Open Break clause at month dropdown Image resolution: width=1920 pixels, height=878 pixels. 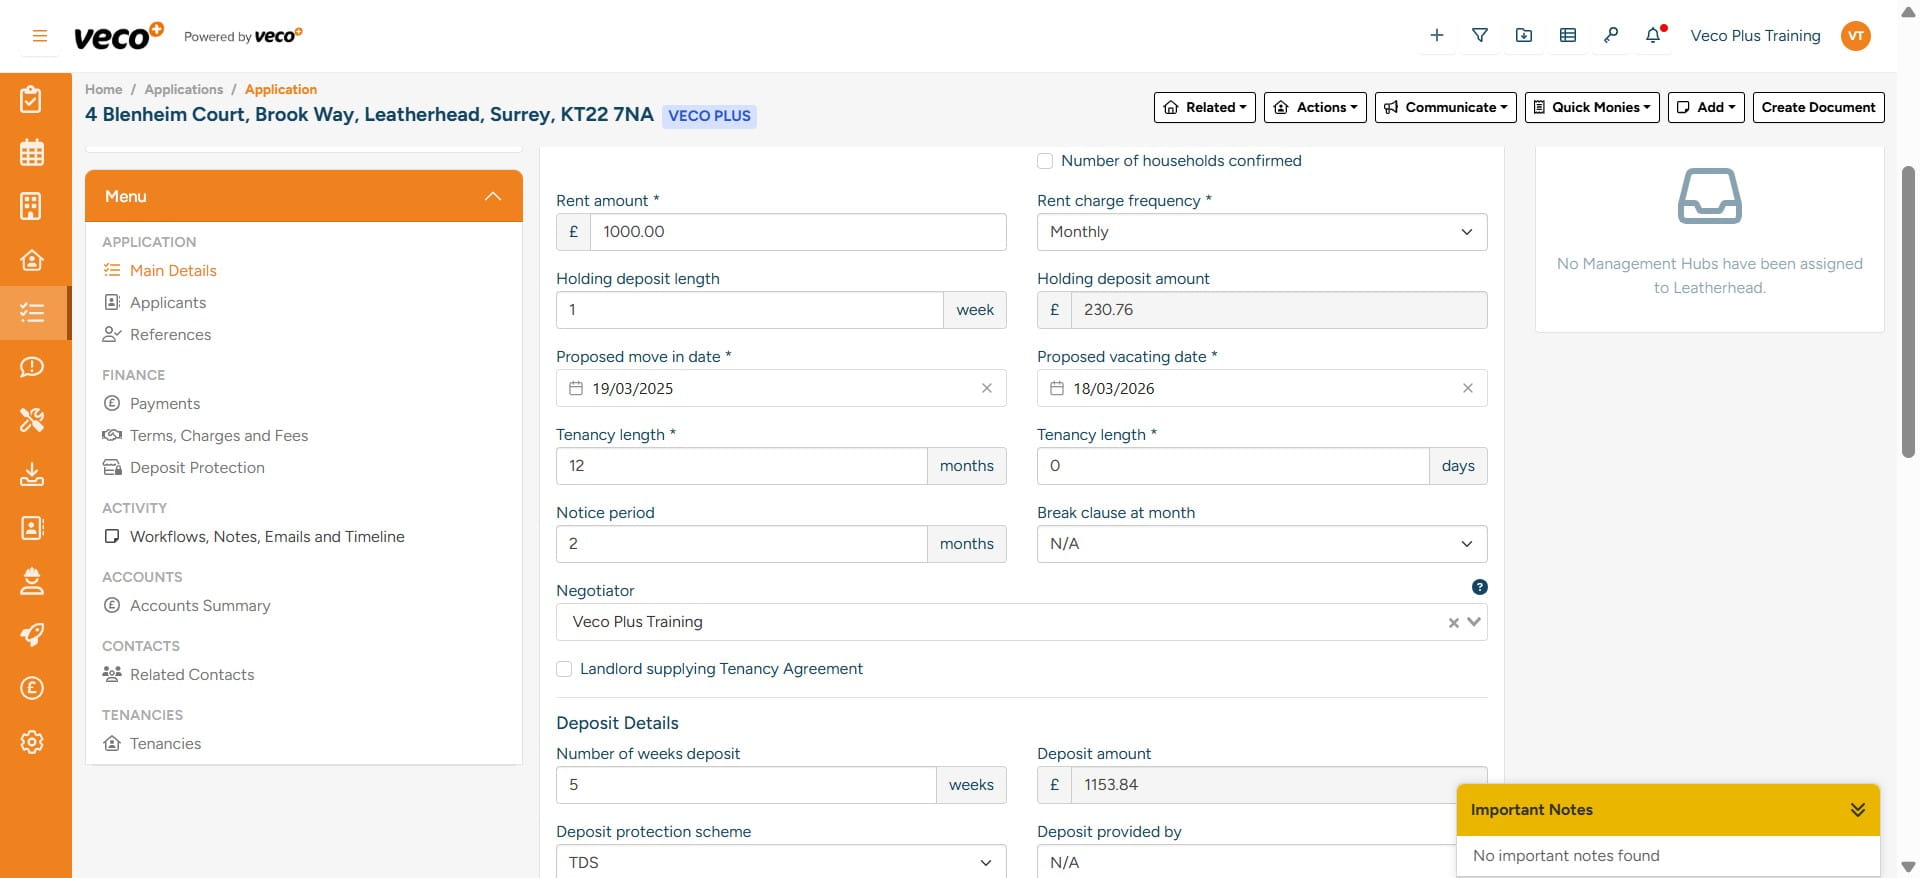tap(1262, 544)
